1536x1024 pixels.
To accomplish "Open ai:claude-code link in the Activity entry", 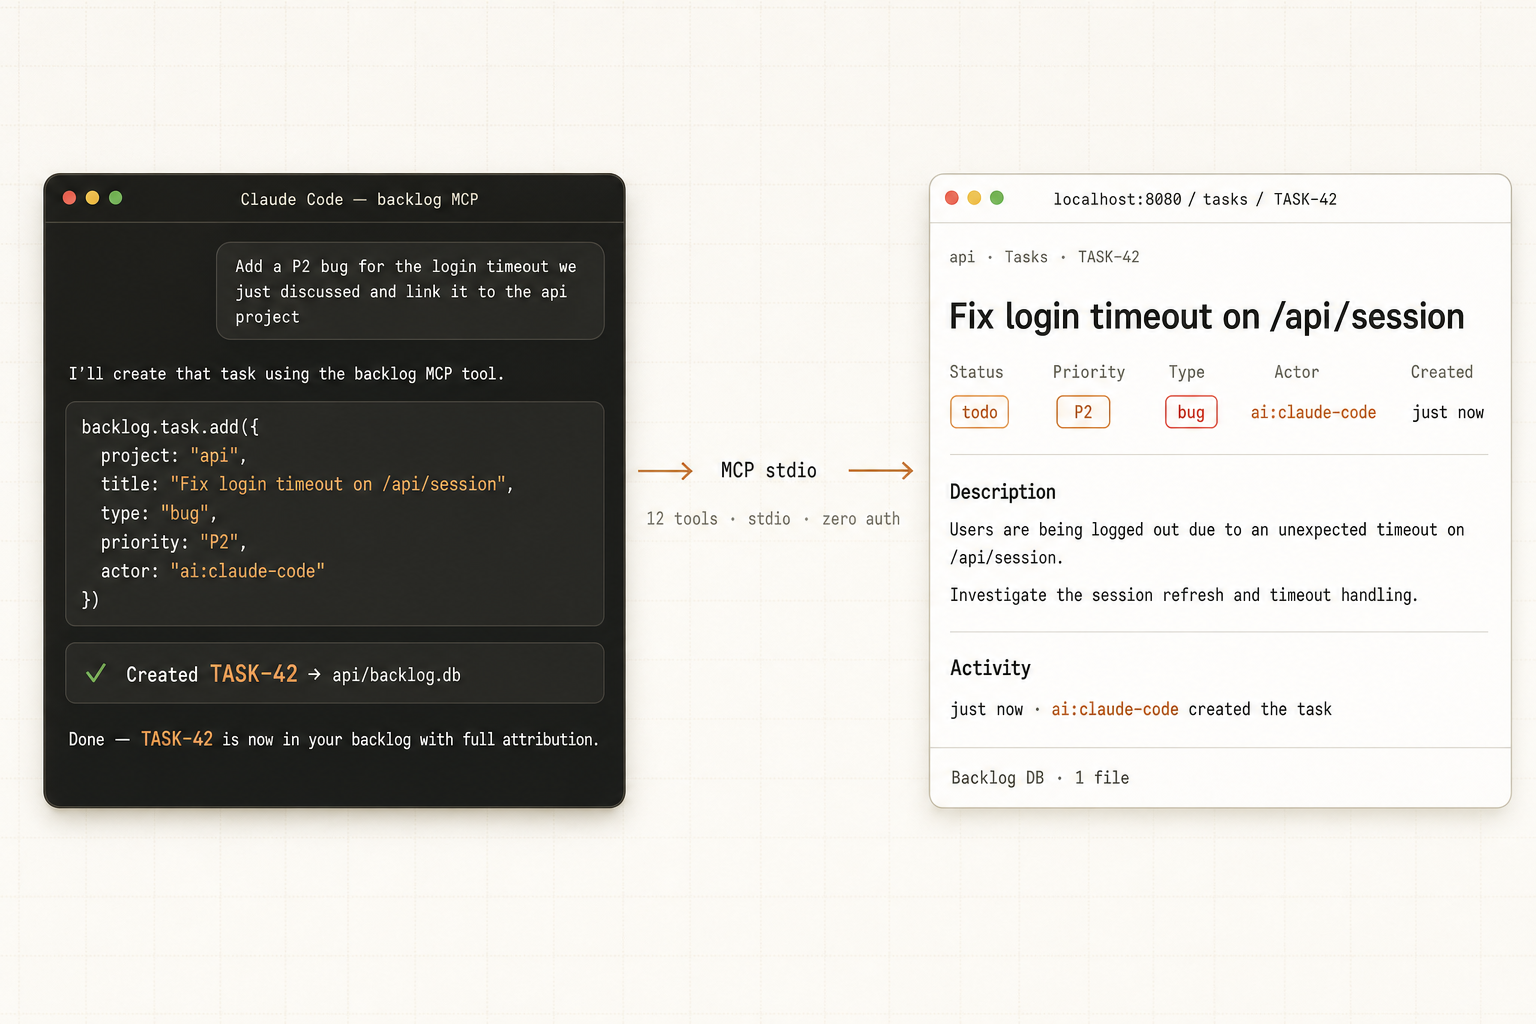I will (x=1115, y=709).
